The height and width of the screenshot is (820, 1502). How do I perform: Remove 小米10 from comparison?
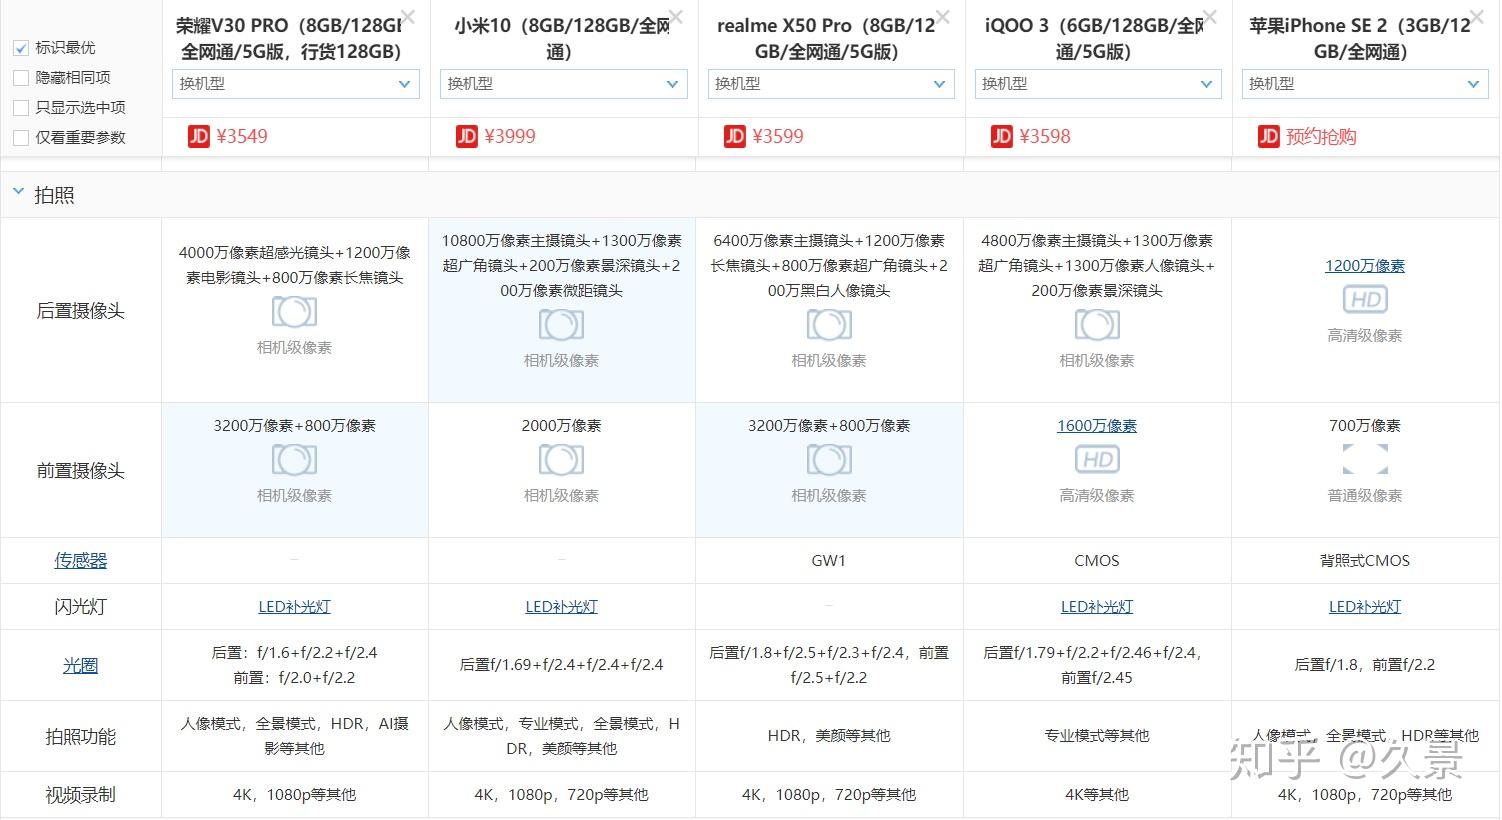(676, 17)
